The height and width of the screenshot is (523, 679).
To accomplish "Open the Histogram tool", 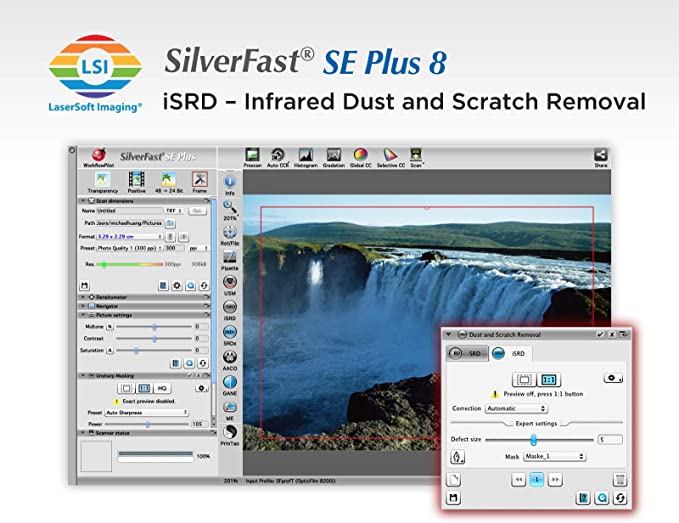I will (x=306, y=155).
